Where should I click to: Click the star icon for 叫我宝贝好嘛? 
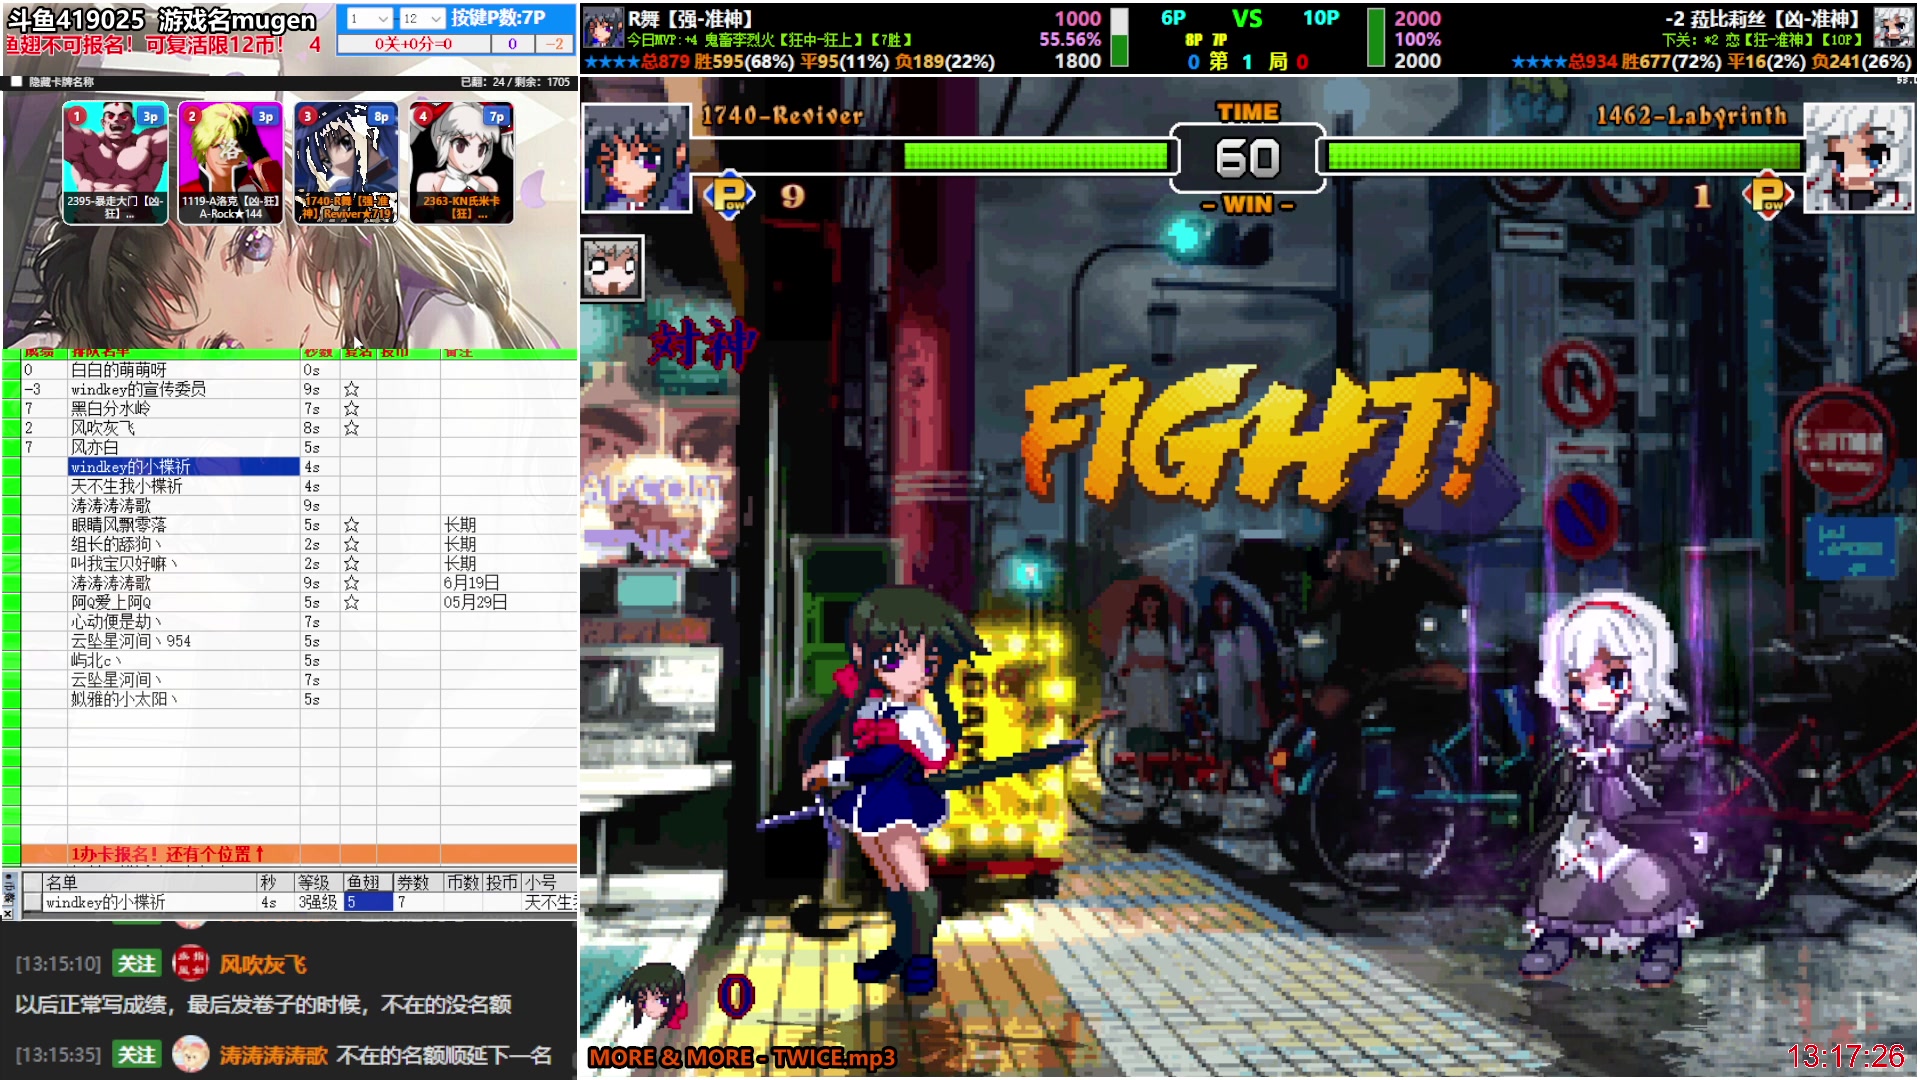[351, 563]
